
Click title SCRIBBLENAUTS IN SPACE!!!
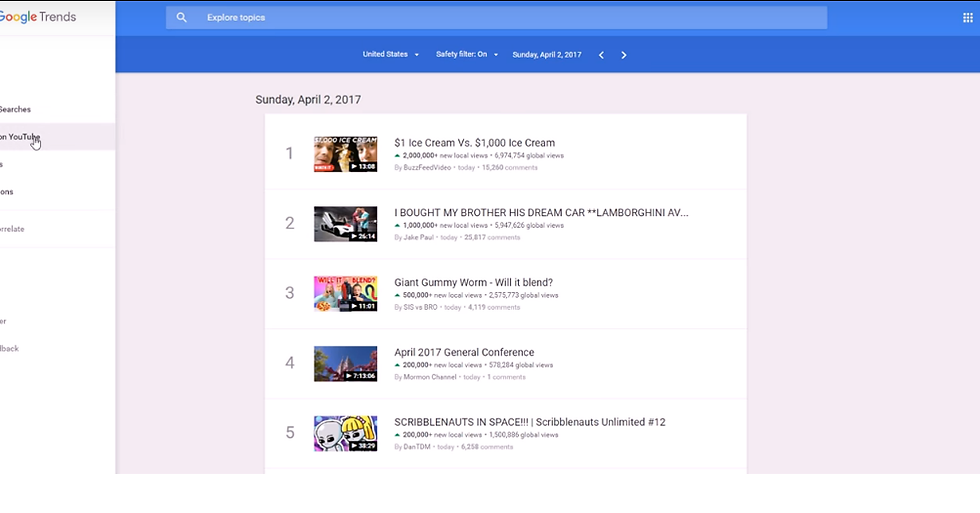pyautogui.click(x=529, y=422)
